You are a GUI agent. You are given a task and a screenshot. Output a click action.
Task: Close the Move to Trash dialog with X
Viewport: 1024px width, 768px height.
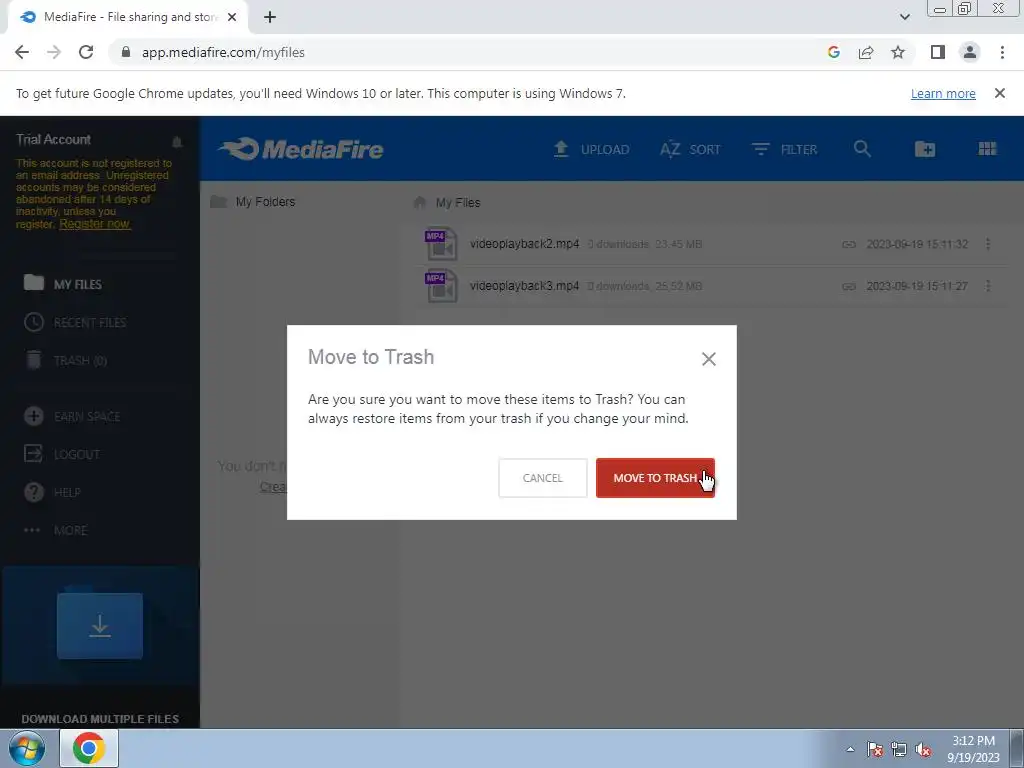[709, 359]
